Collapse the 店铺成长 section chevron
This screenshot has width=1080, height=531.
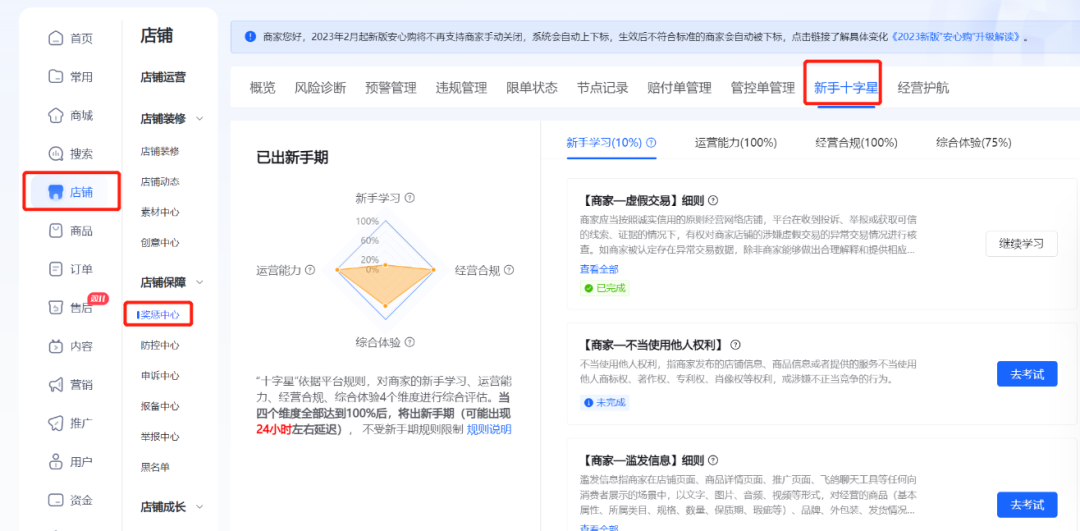200,507
